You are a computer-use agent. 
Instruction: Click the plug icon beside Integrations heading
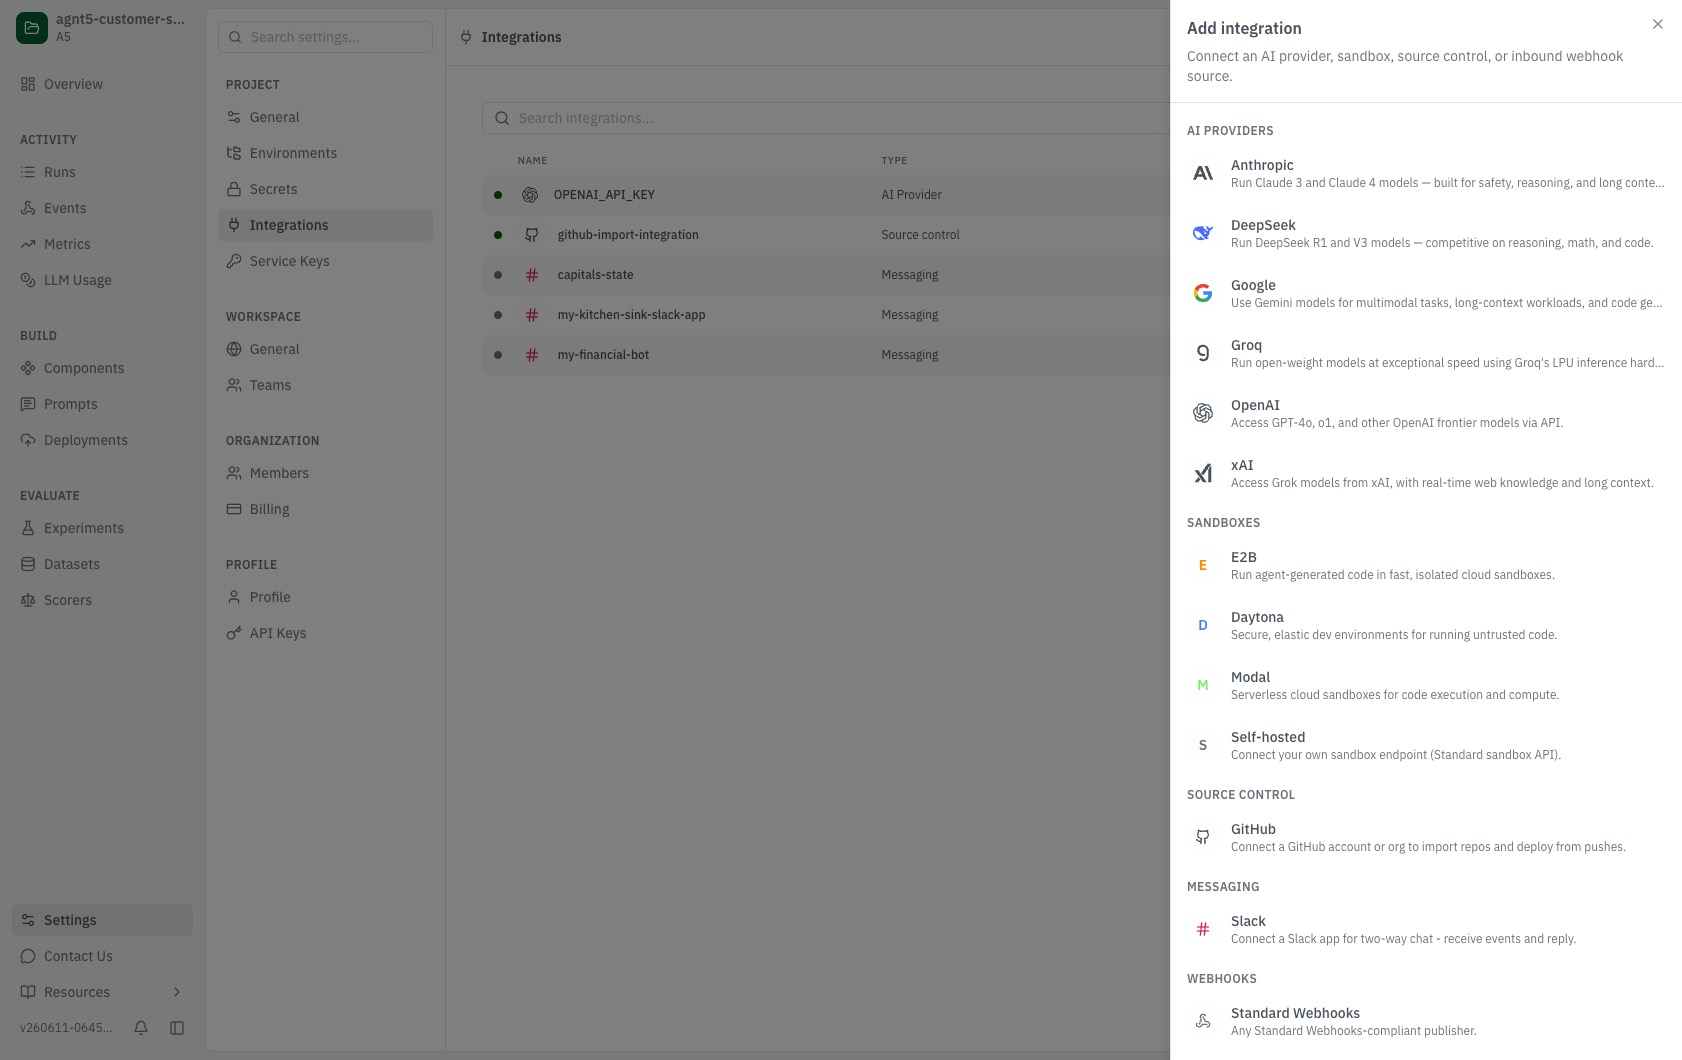click(466, 37)
